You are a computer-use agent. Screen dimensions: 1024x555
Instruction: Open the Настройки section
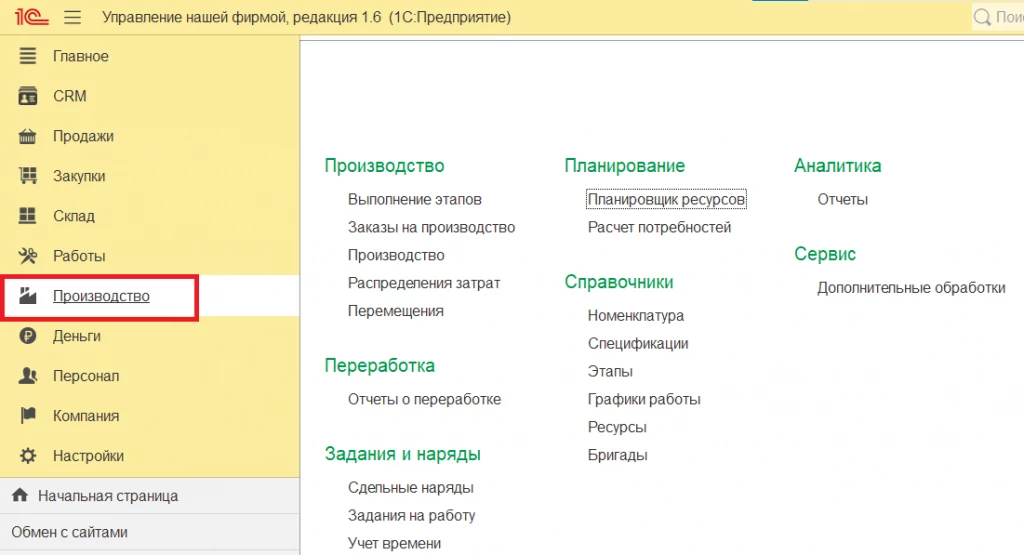click(x=88, y=456)
